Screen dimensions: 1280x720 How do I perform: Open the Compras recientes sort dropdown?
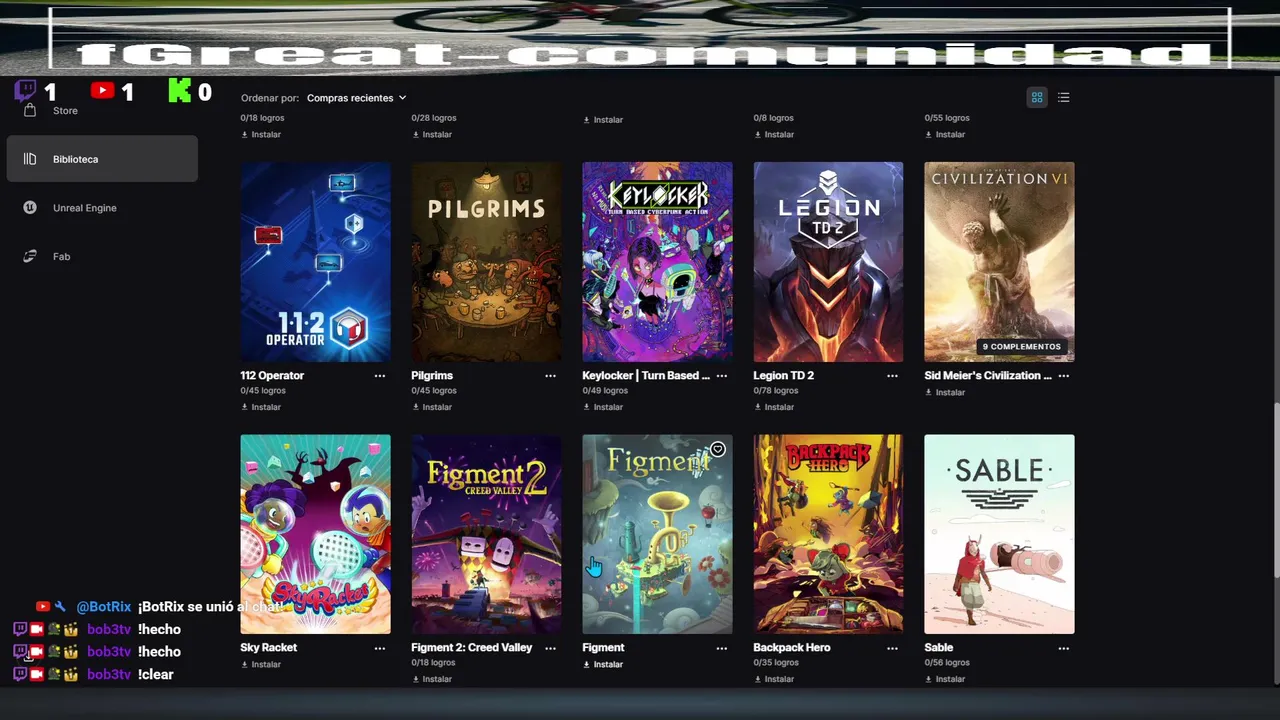pos(357,98)
